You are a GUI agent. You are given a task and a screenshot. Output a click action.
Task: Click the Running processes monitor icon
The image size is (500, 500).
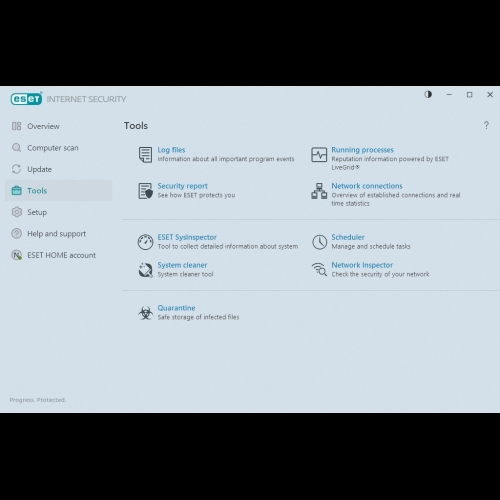(x=319, y=155)
